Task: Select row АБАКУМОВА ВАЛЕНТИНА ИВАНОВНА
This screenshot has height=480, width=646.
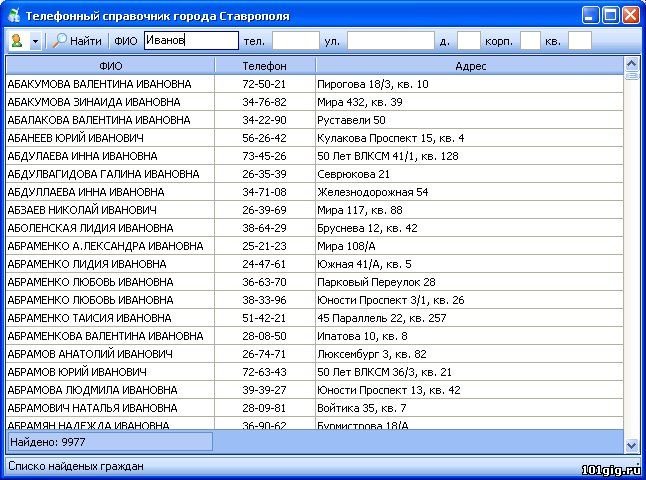Action: (315, 84)
